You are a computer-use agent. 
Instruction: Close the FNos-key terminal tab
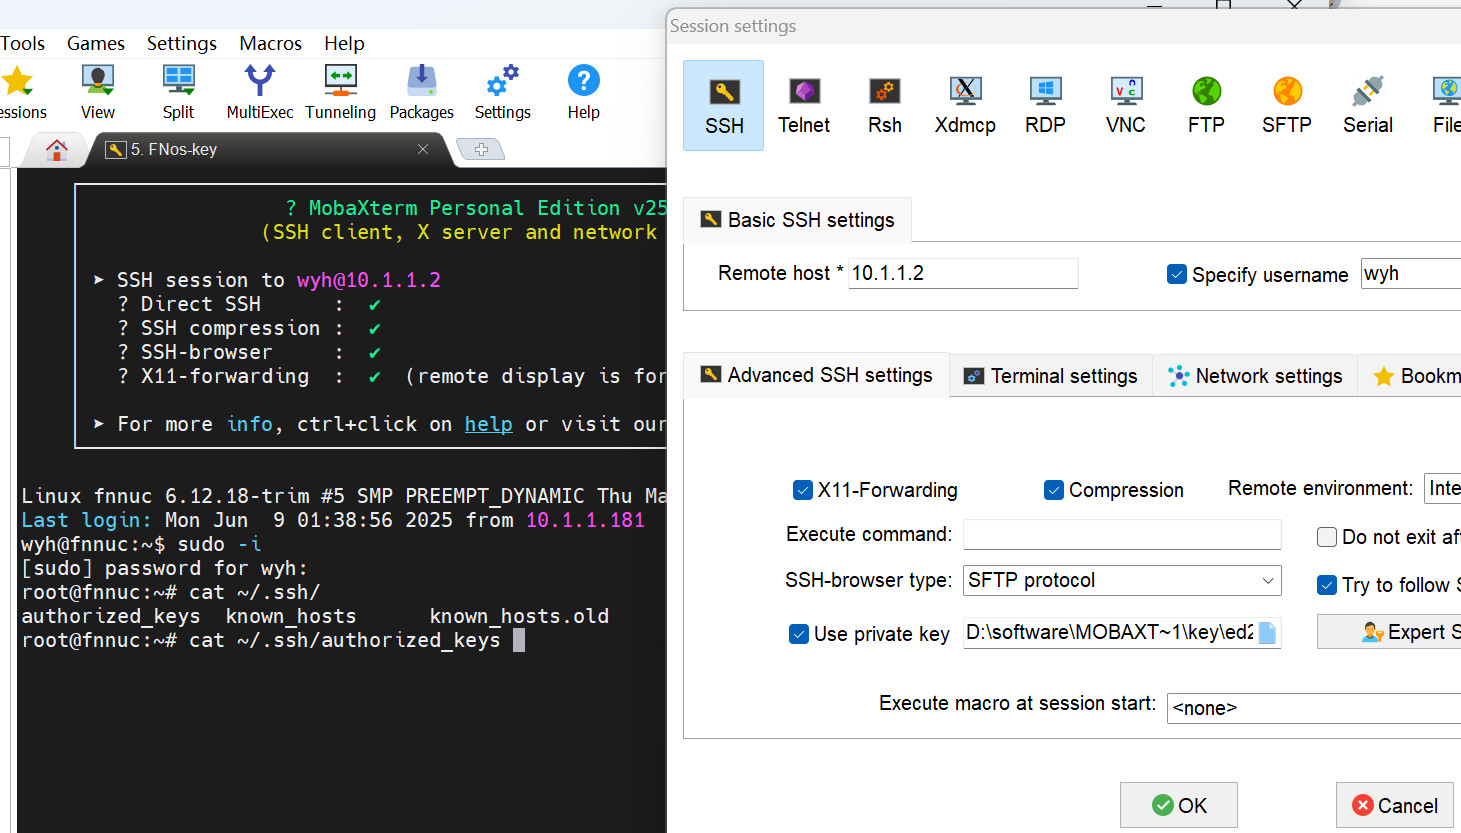(423, 149)
